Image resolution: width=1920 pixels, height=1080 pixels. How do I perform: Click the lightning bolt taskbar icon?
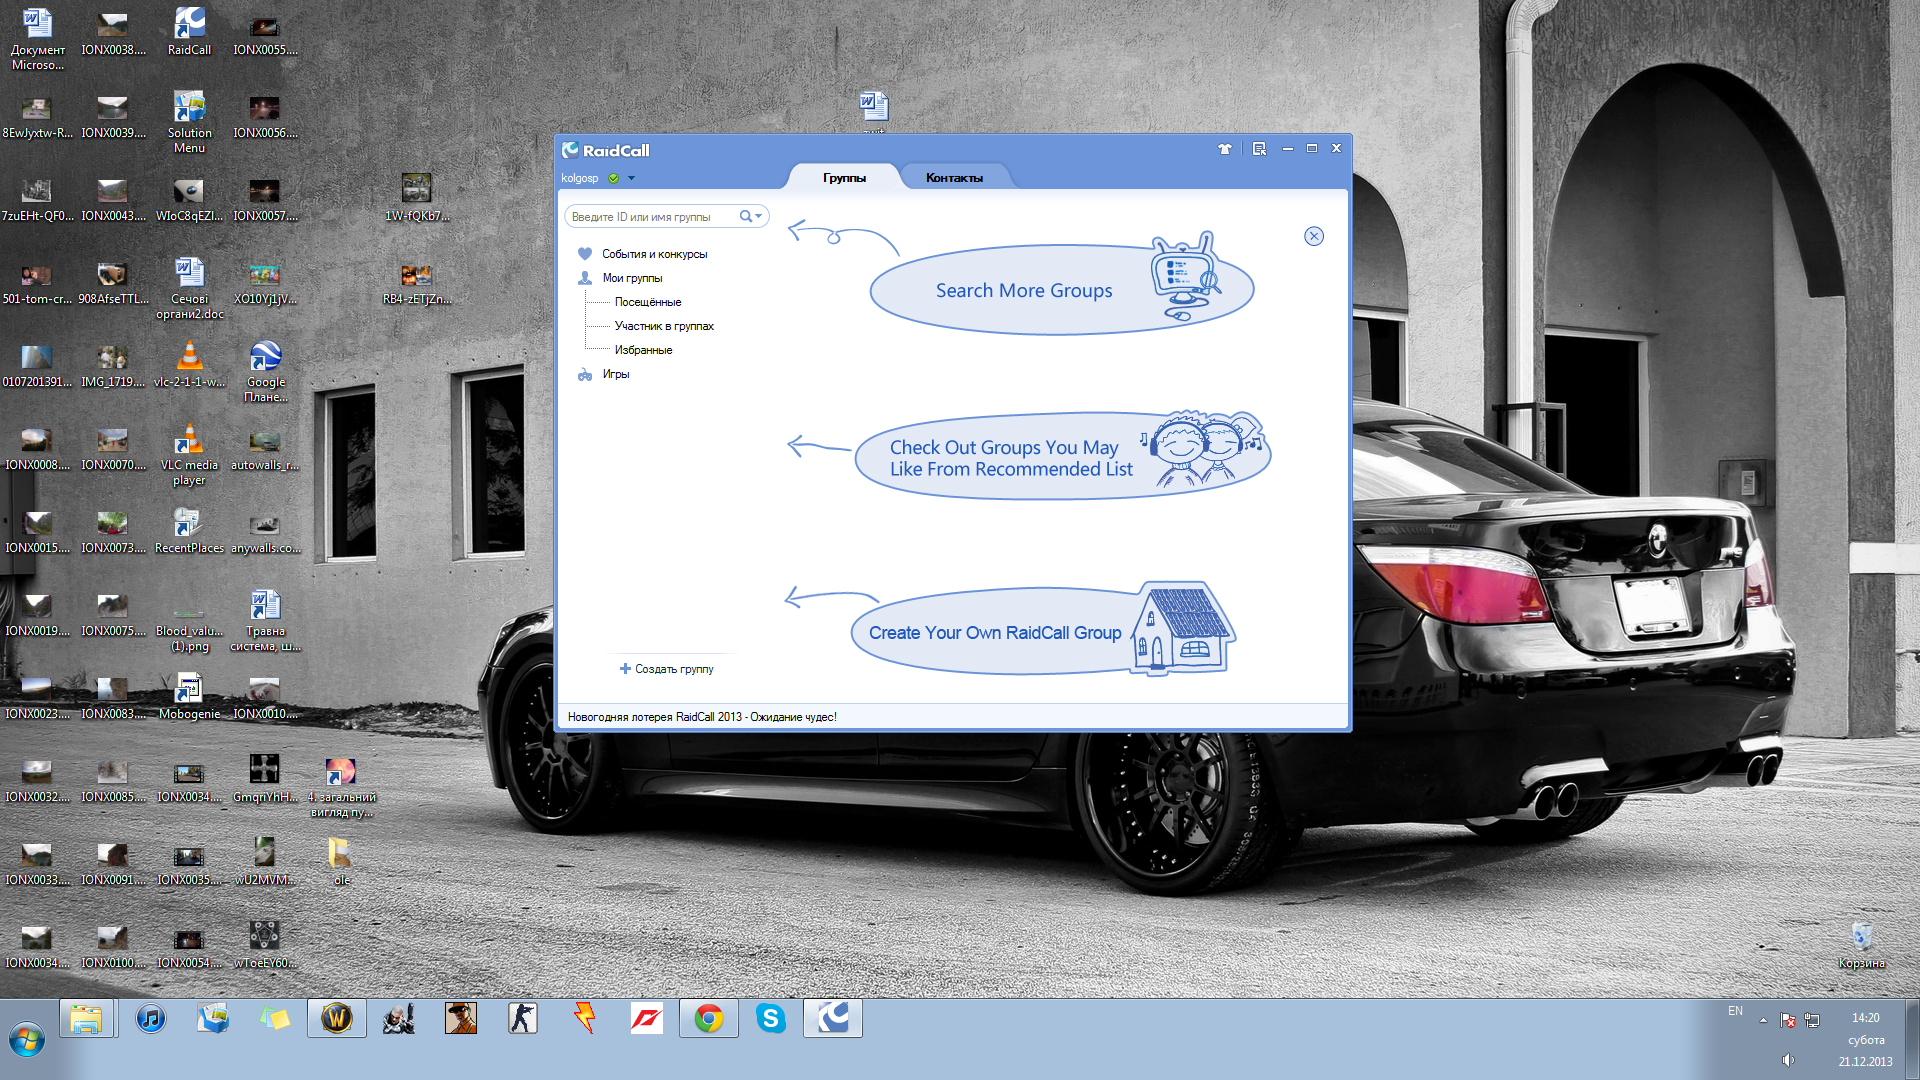click(585, 1019)
